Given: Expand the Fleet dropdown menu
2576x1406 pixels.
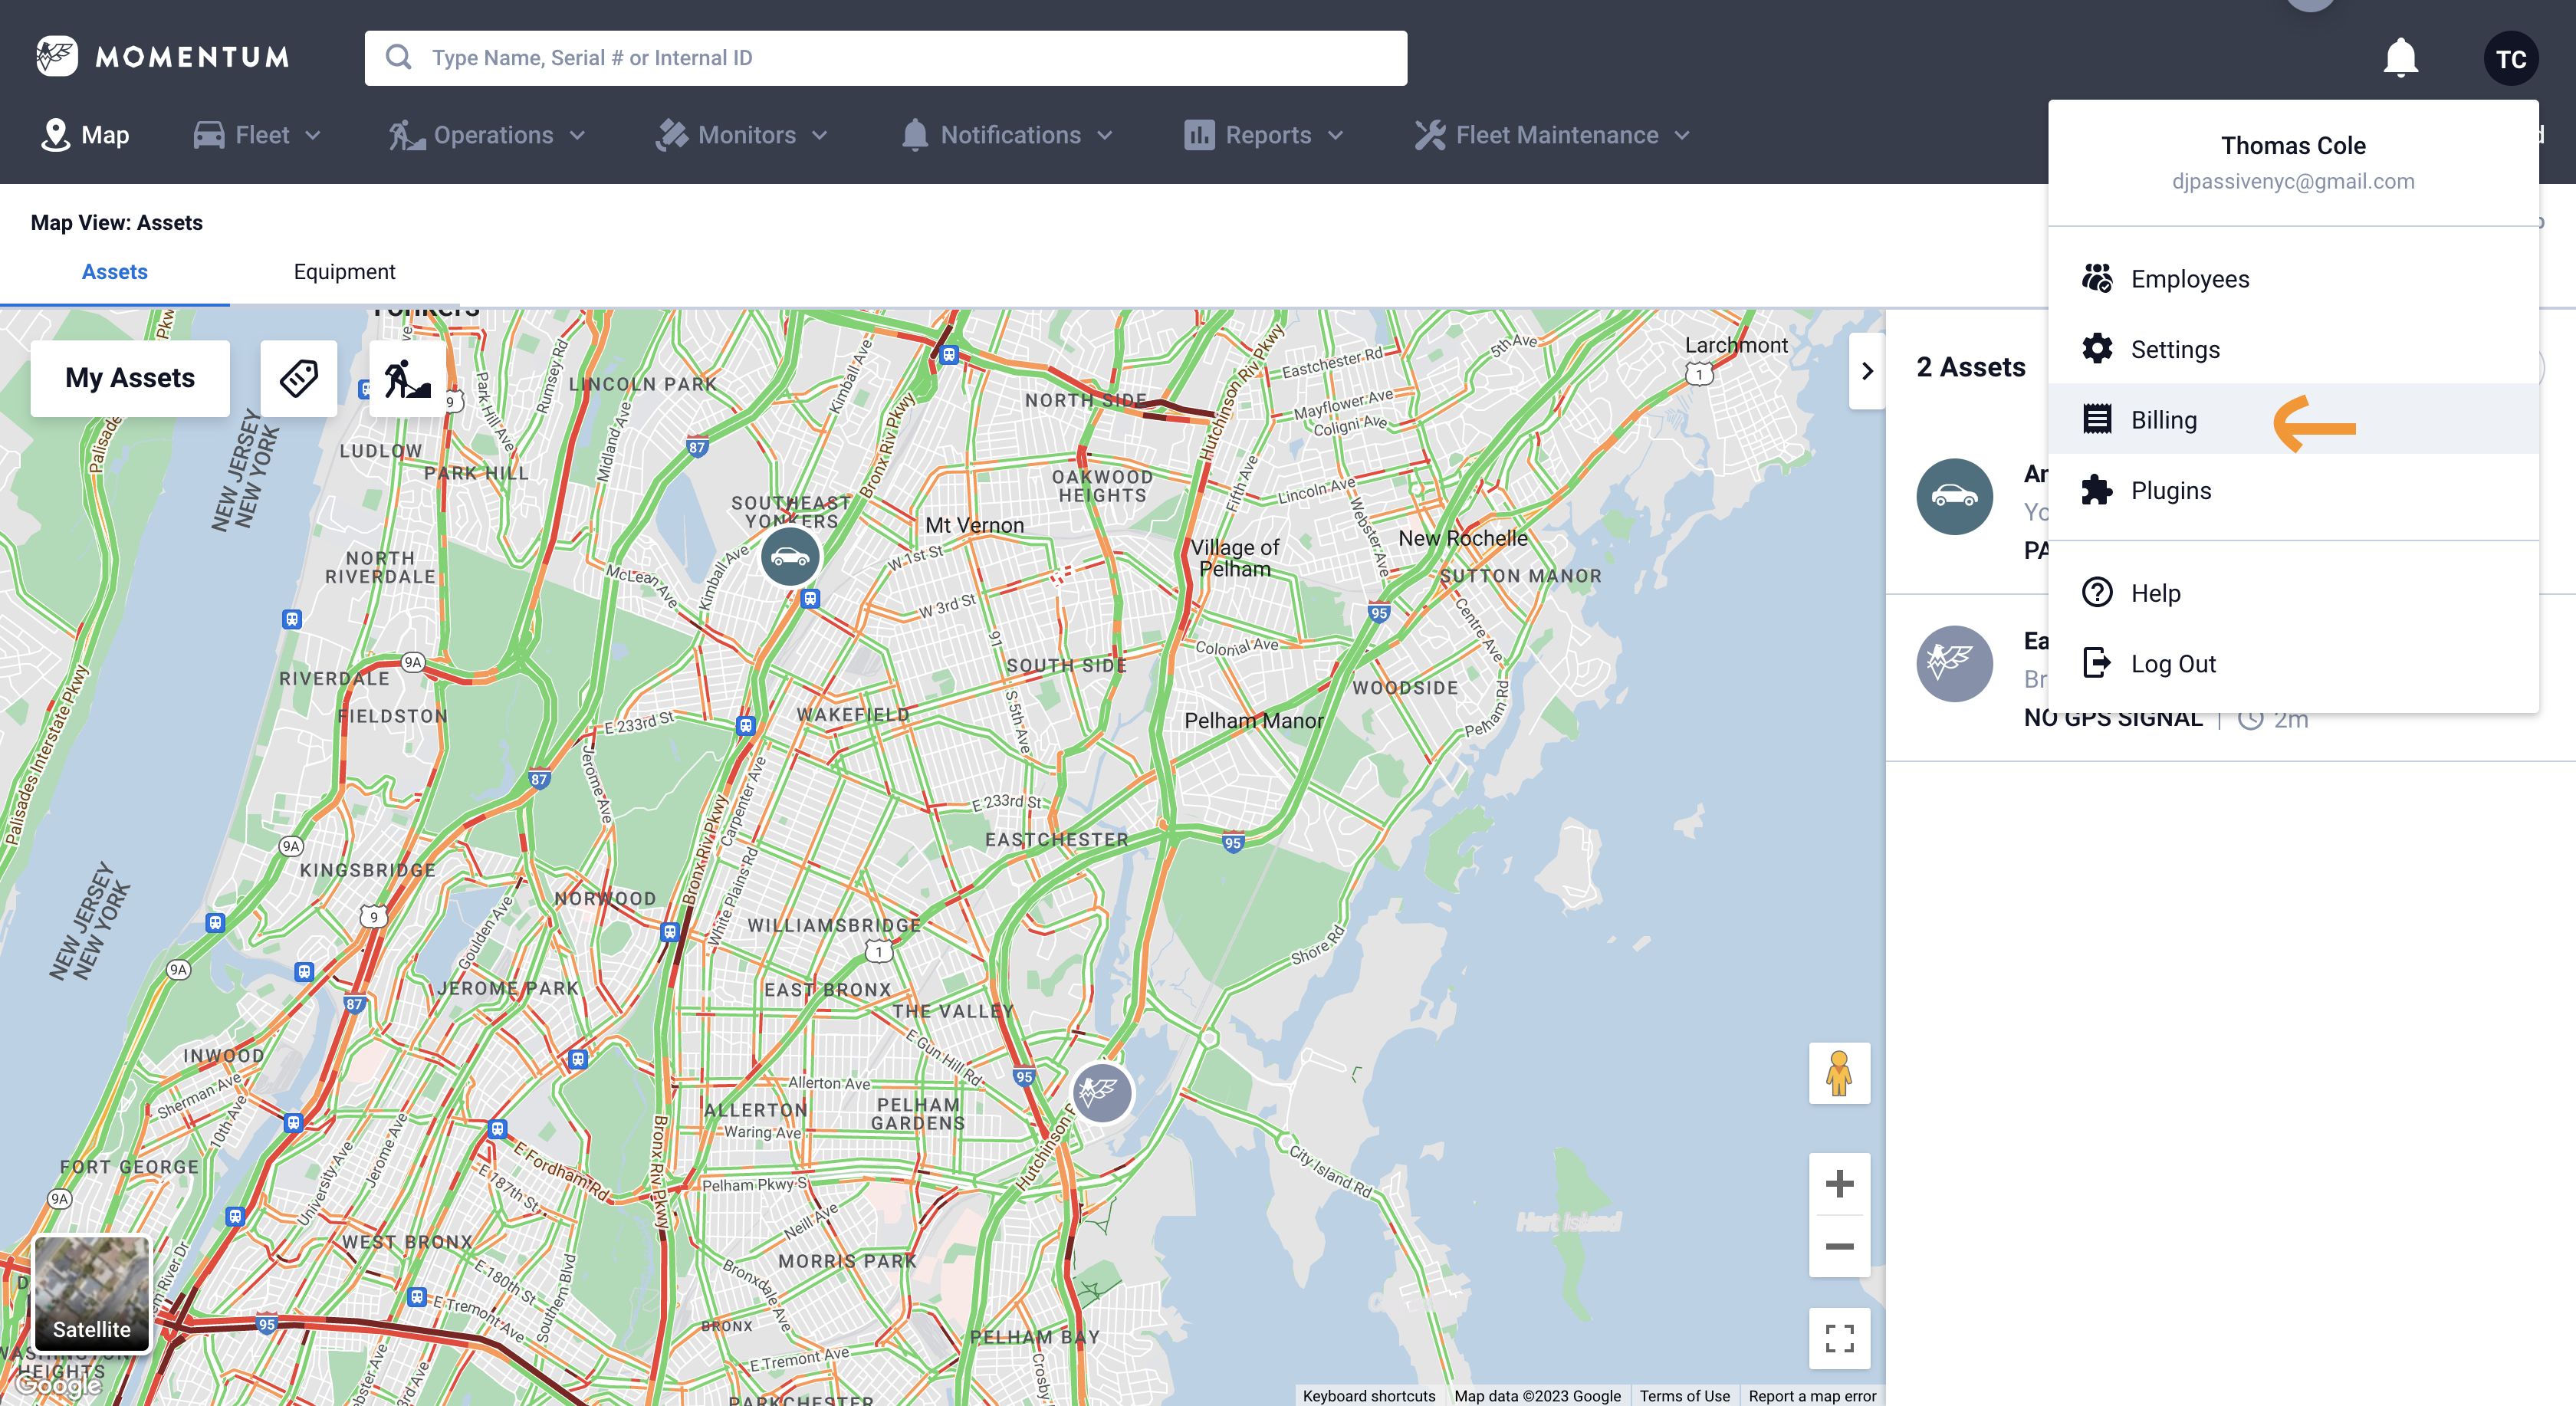Looking at the screenshot, I should (x=258, y=135).
